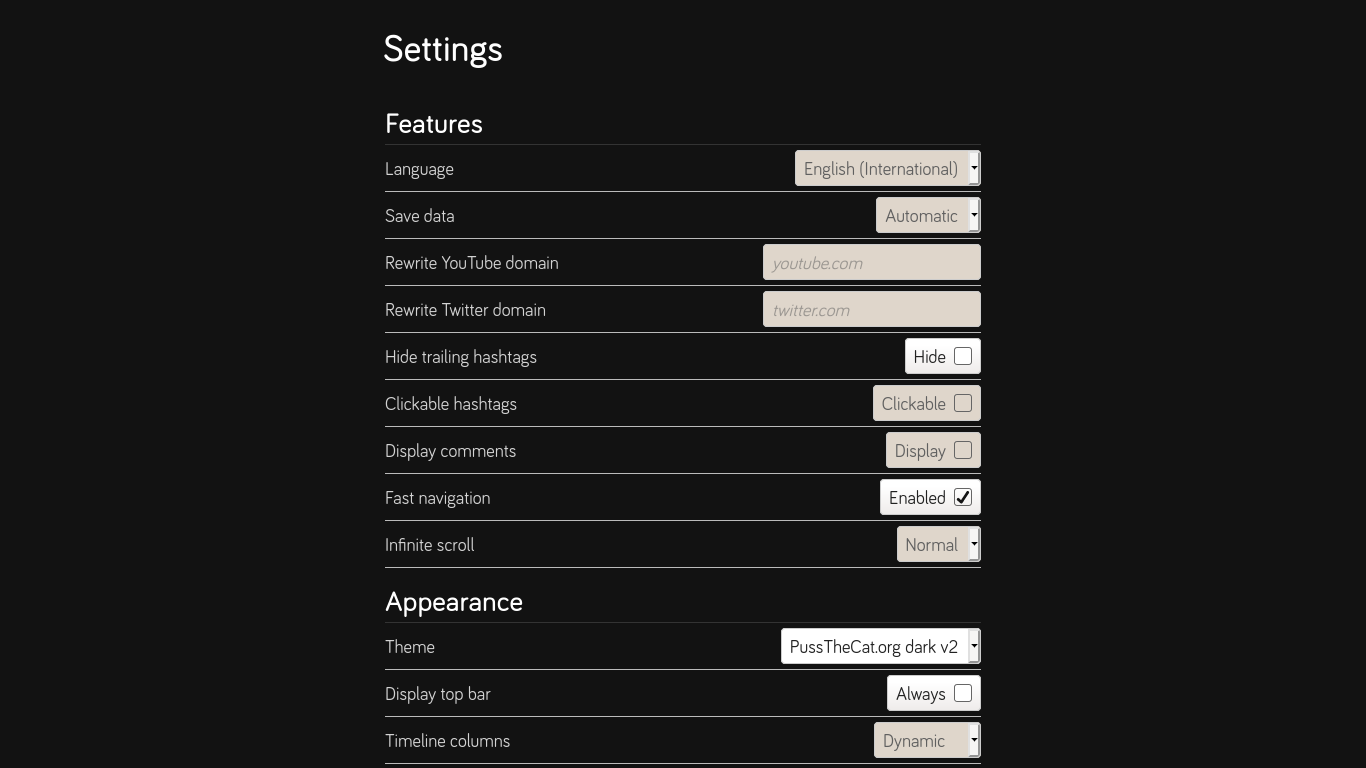
Task: Click the Hide button label
Action: point(929,357)
